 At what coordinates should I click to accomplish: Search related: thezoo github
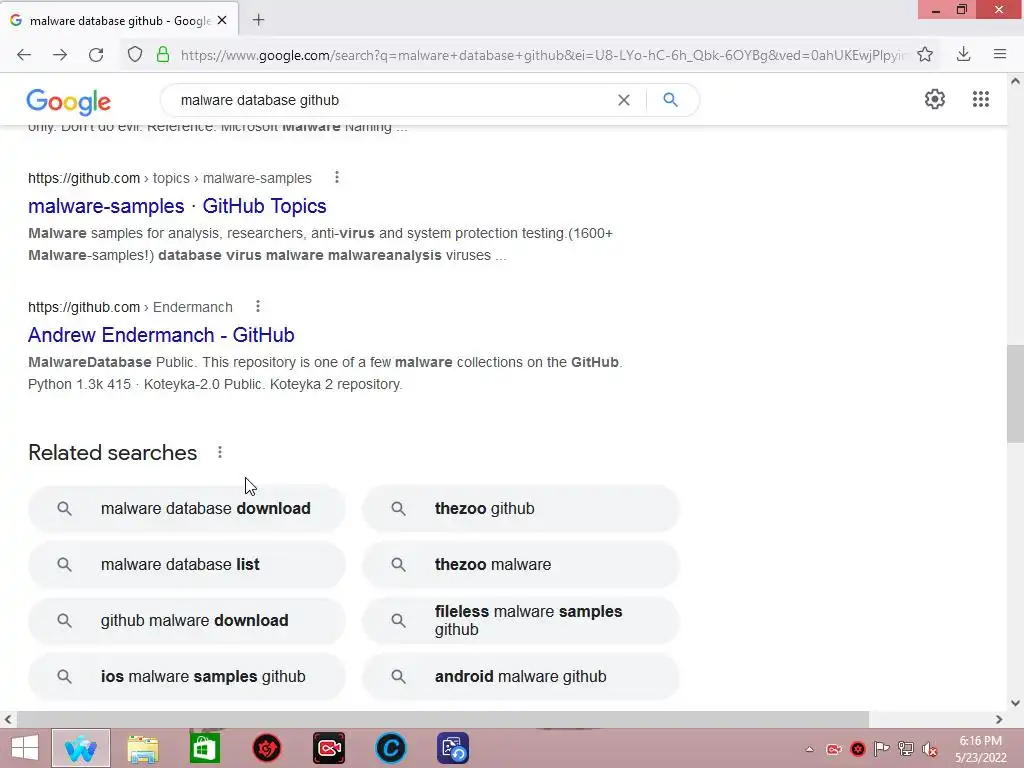pos(521,509)
